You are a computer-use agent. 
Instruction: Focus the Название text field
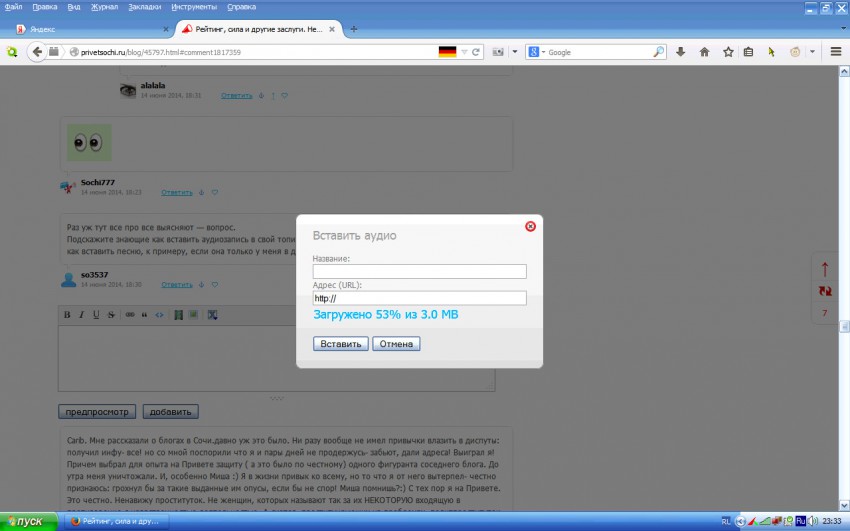pos(419,271)
